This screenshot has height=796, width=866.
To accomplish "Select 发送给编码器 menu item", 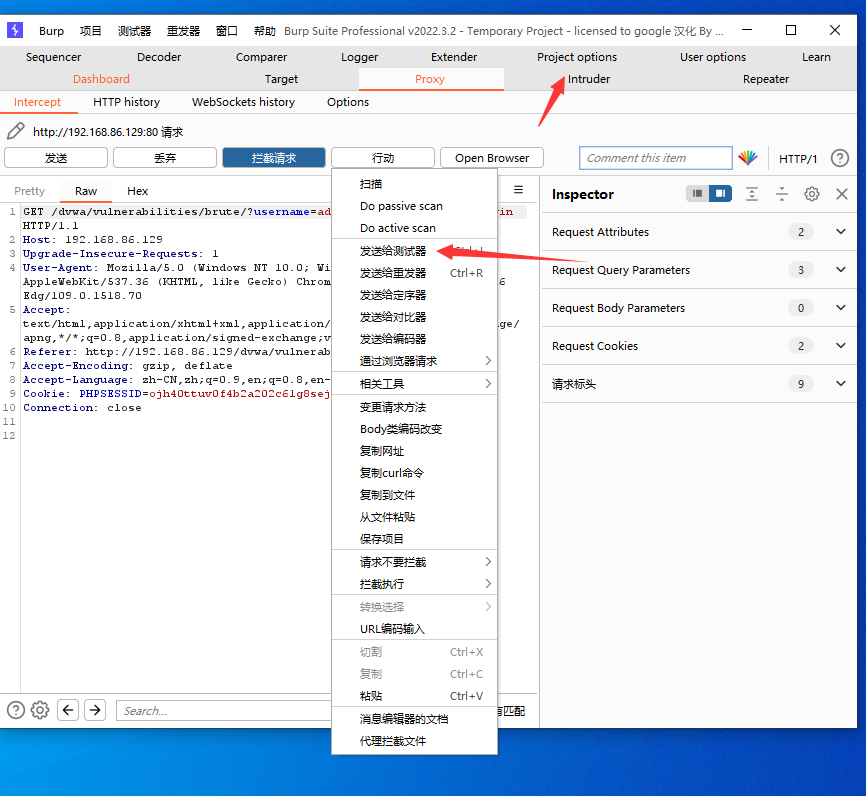I will [x=414, y=339].
